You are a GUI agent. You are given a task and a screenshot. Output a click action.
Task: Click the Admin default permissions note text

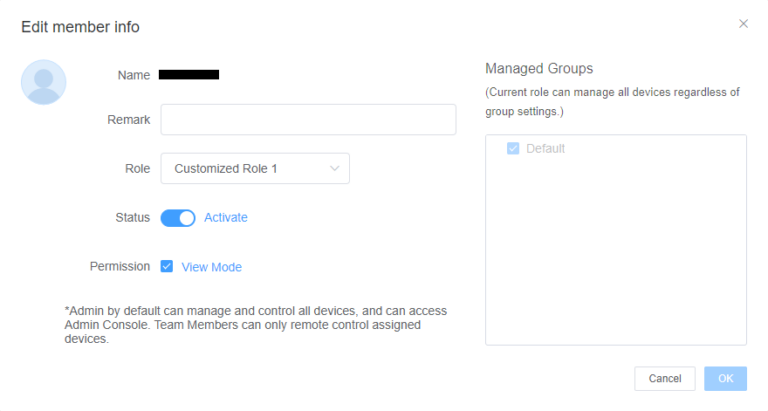[x=256, y=325]
